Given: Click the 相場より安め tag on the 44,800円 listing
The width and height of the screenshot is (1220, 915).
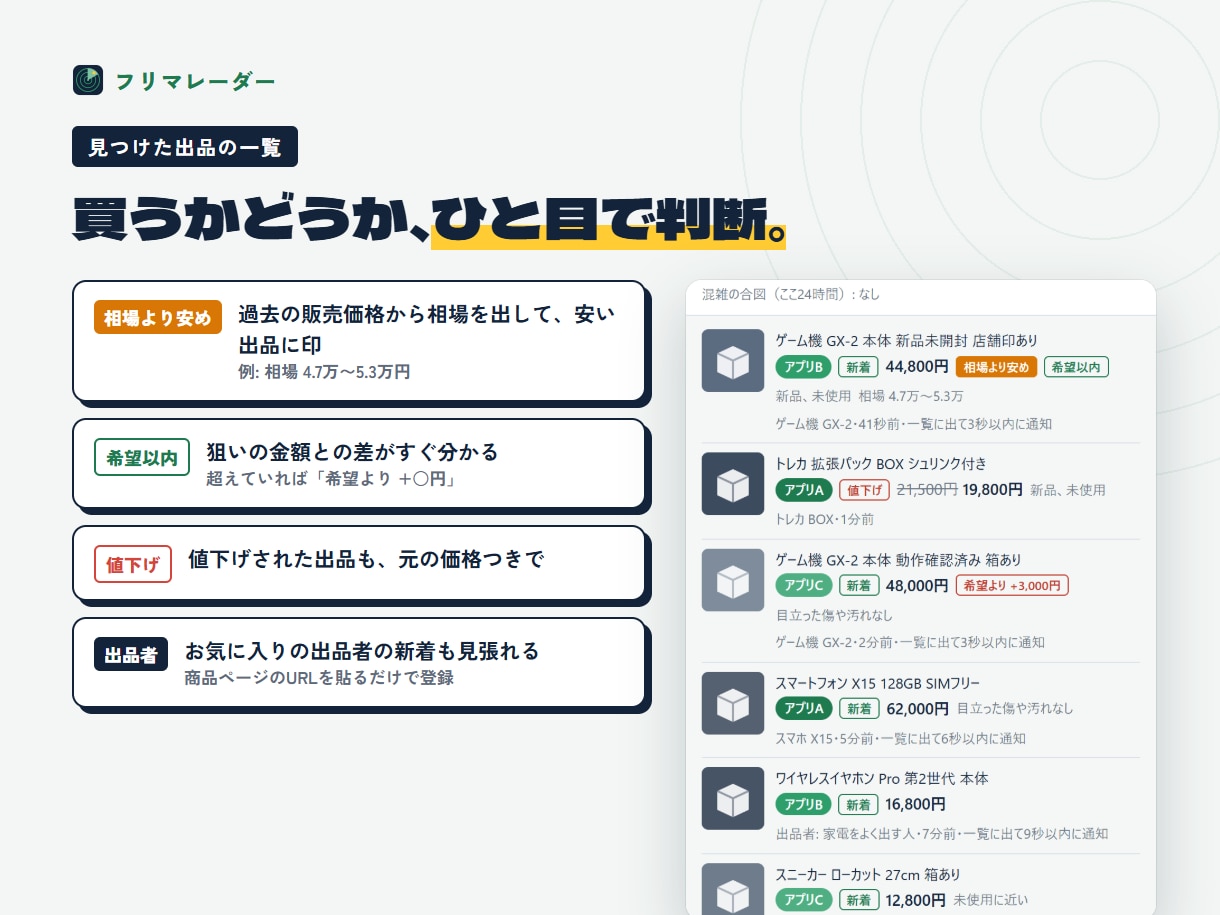Looking at the screenshot, I should (996, 367).
